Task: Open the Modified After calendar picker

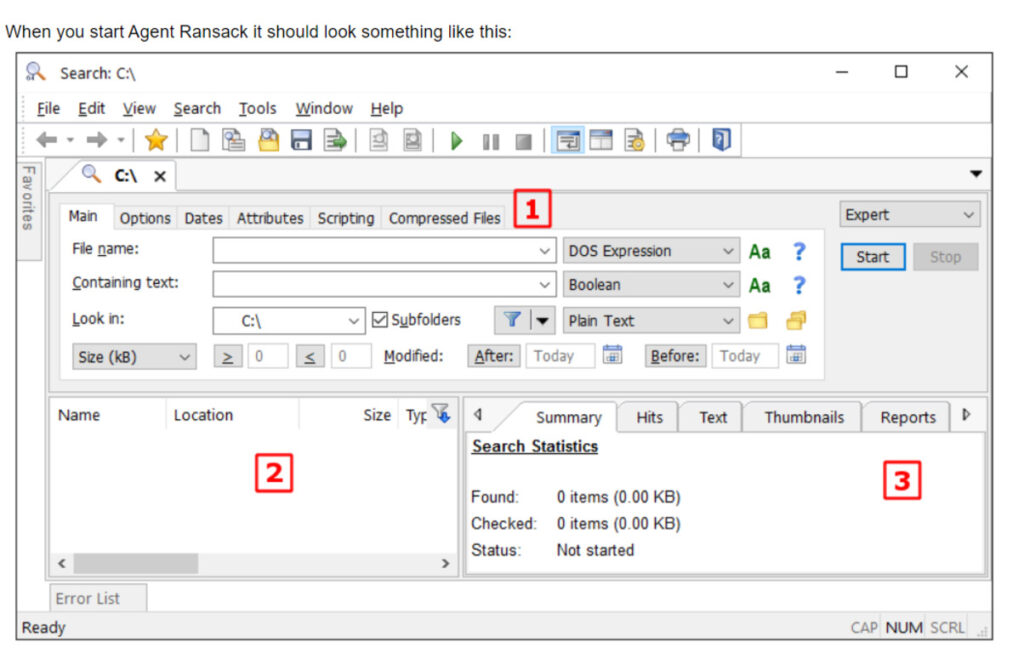Action: click(612, 355)
